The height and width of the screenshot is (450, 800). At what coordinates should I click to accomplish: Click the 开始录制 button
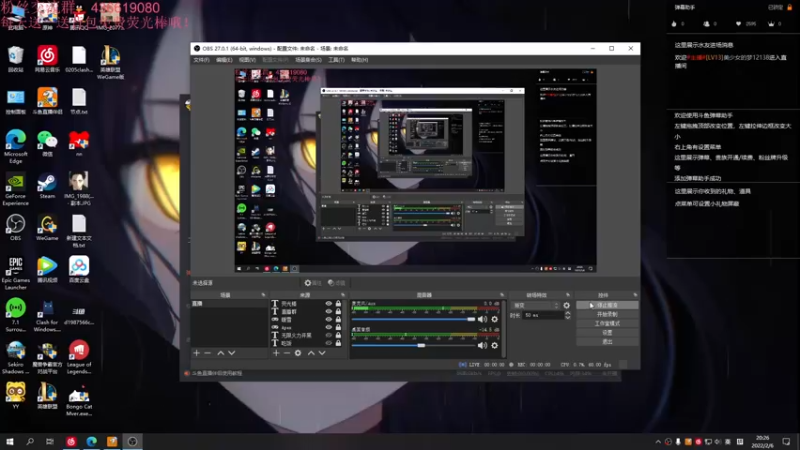pyautogui.click(x=607, y=314)
